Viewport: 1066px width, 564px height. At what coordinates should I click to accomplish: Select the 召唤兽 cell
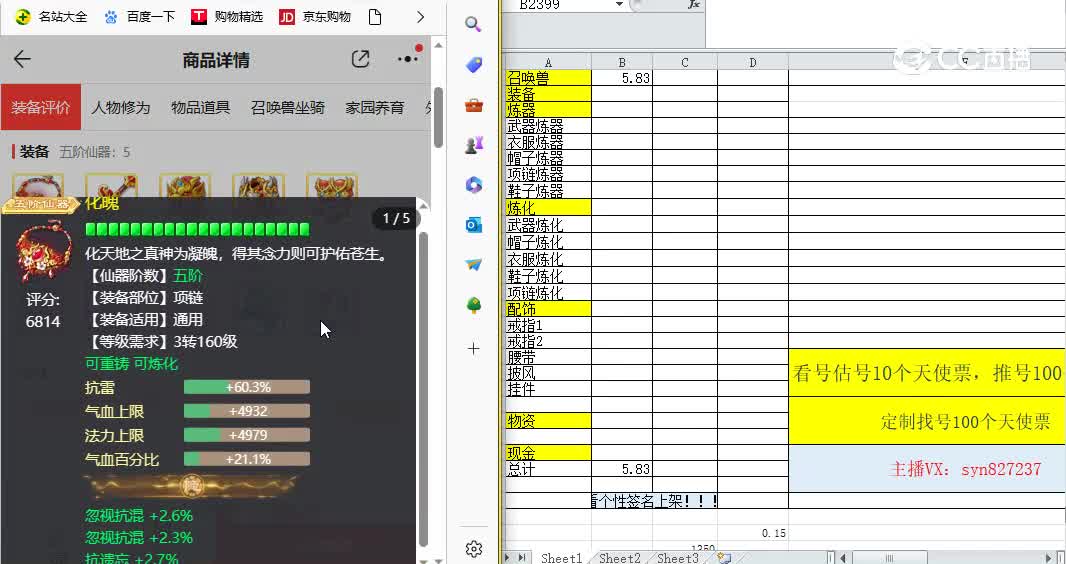549,78
